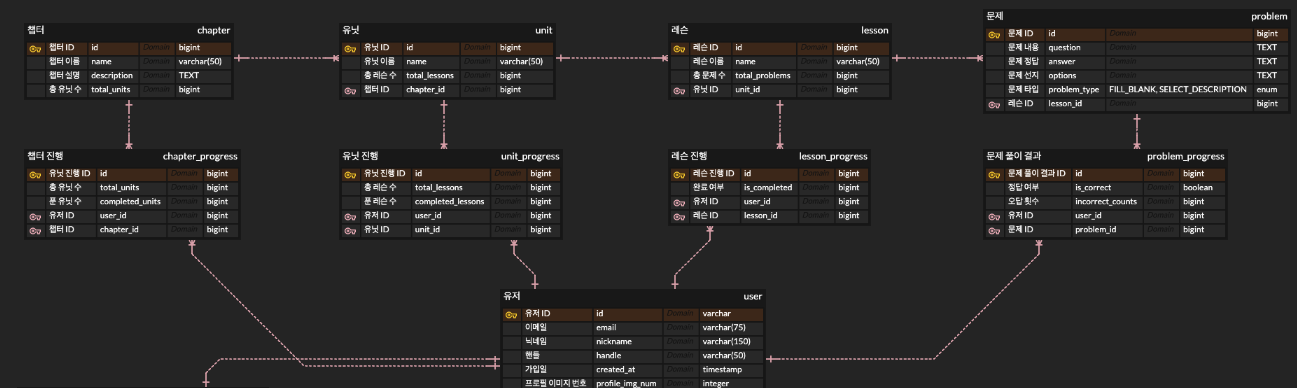Click the '완료 여부' logical name cell
This screenshot has height=388, width=1297.
(708, 188)
